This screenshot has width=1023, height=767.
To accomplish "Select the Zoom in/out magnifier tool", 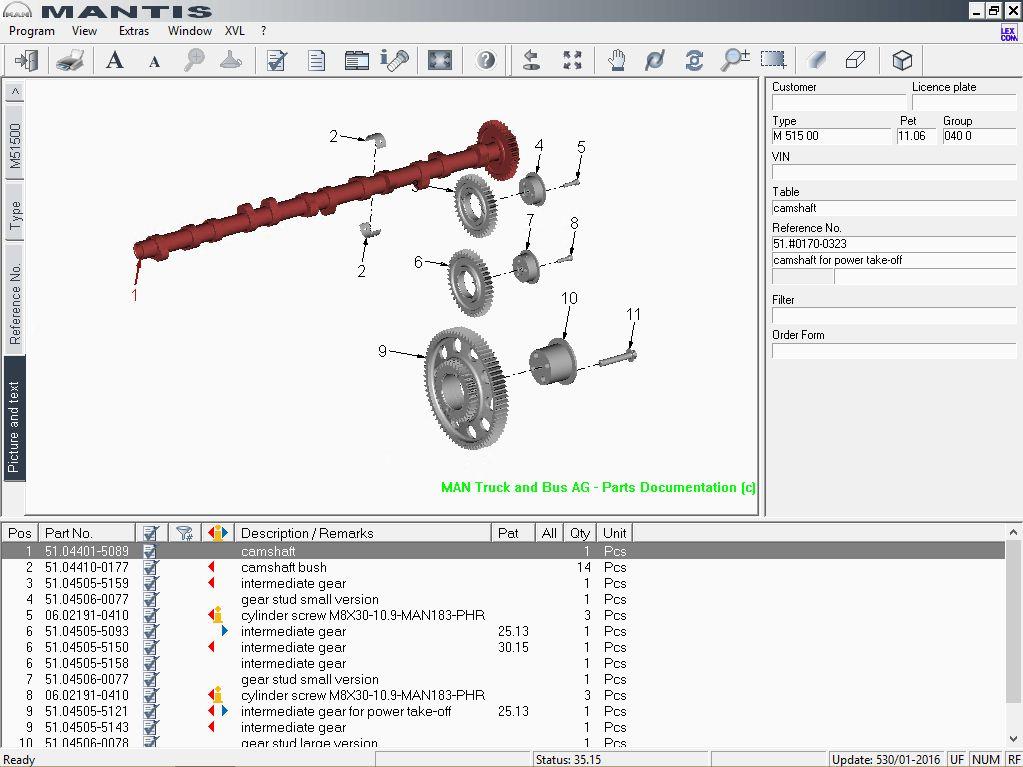I will tap(735, 60).
